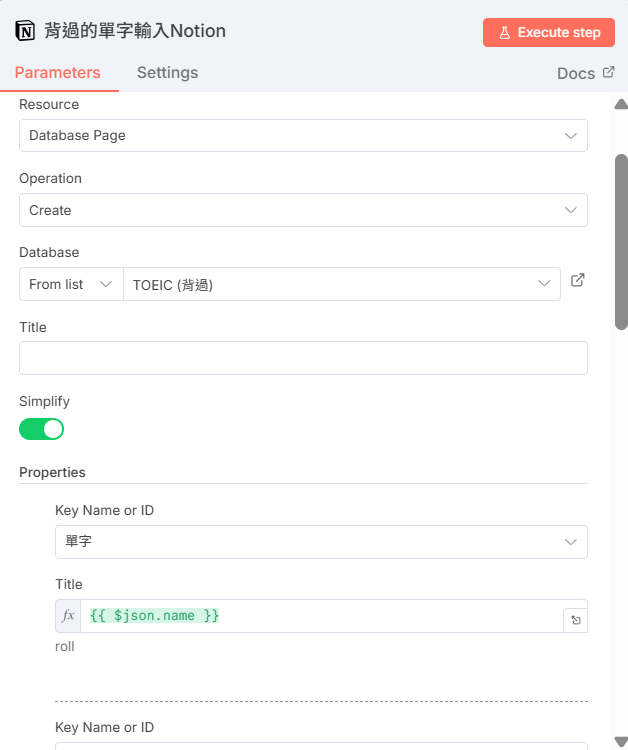The image size is (628, 750).
Task: Open the expression editor expand icon
Action: (x=575, y=620)
